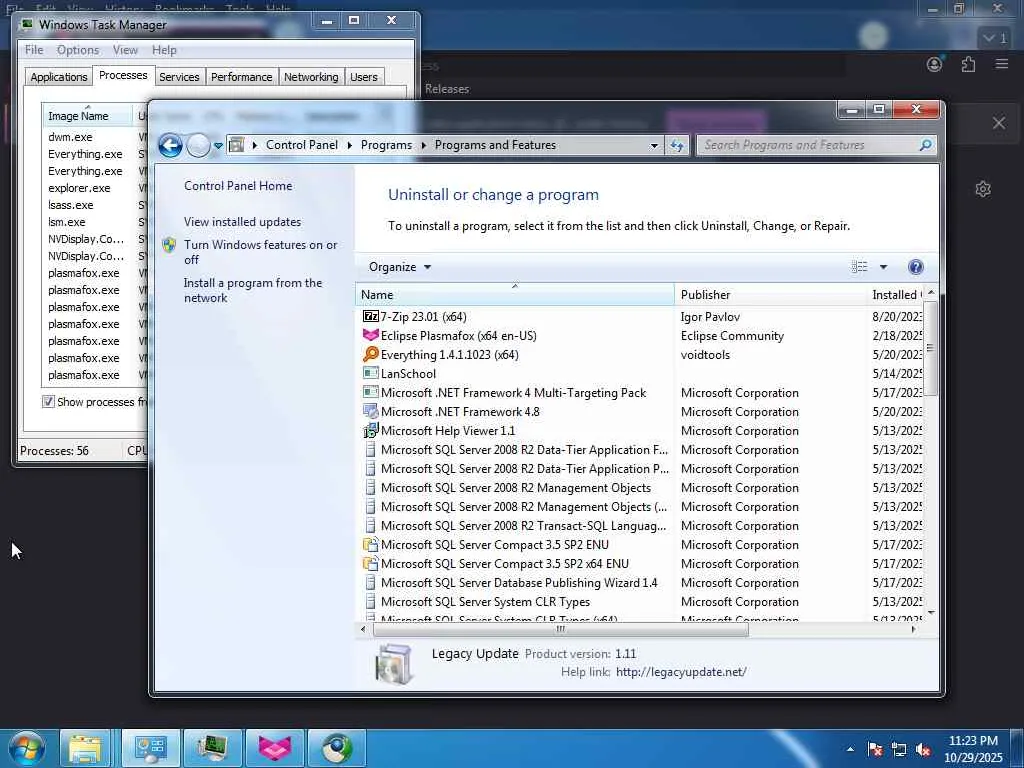This screenshot has width=1024, height=768.
Task: Switch to Applications tab in Task Manager
Action: pyautogui.click(x=59, y=77)
